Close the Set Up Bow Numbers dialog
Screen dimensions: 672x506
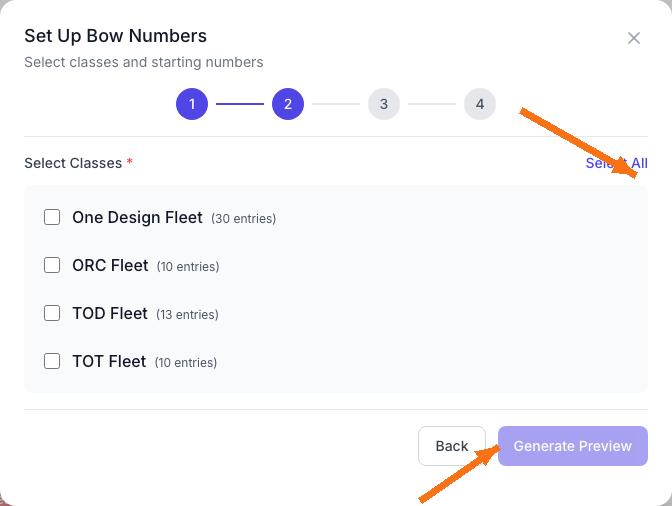(633, 38)
